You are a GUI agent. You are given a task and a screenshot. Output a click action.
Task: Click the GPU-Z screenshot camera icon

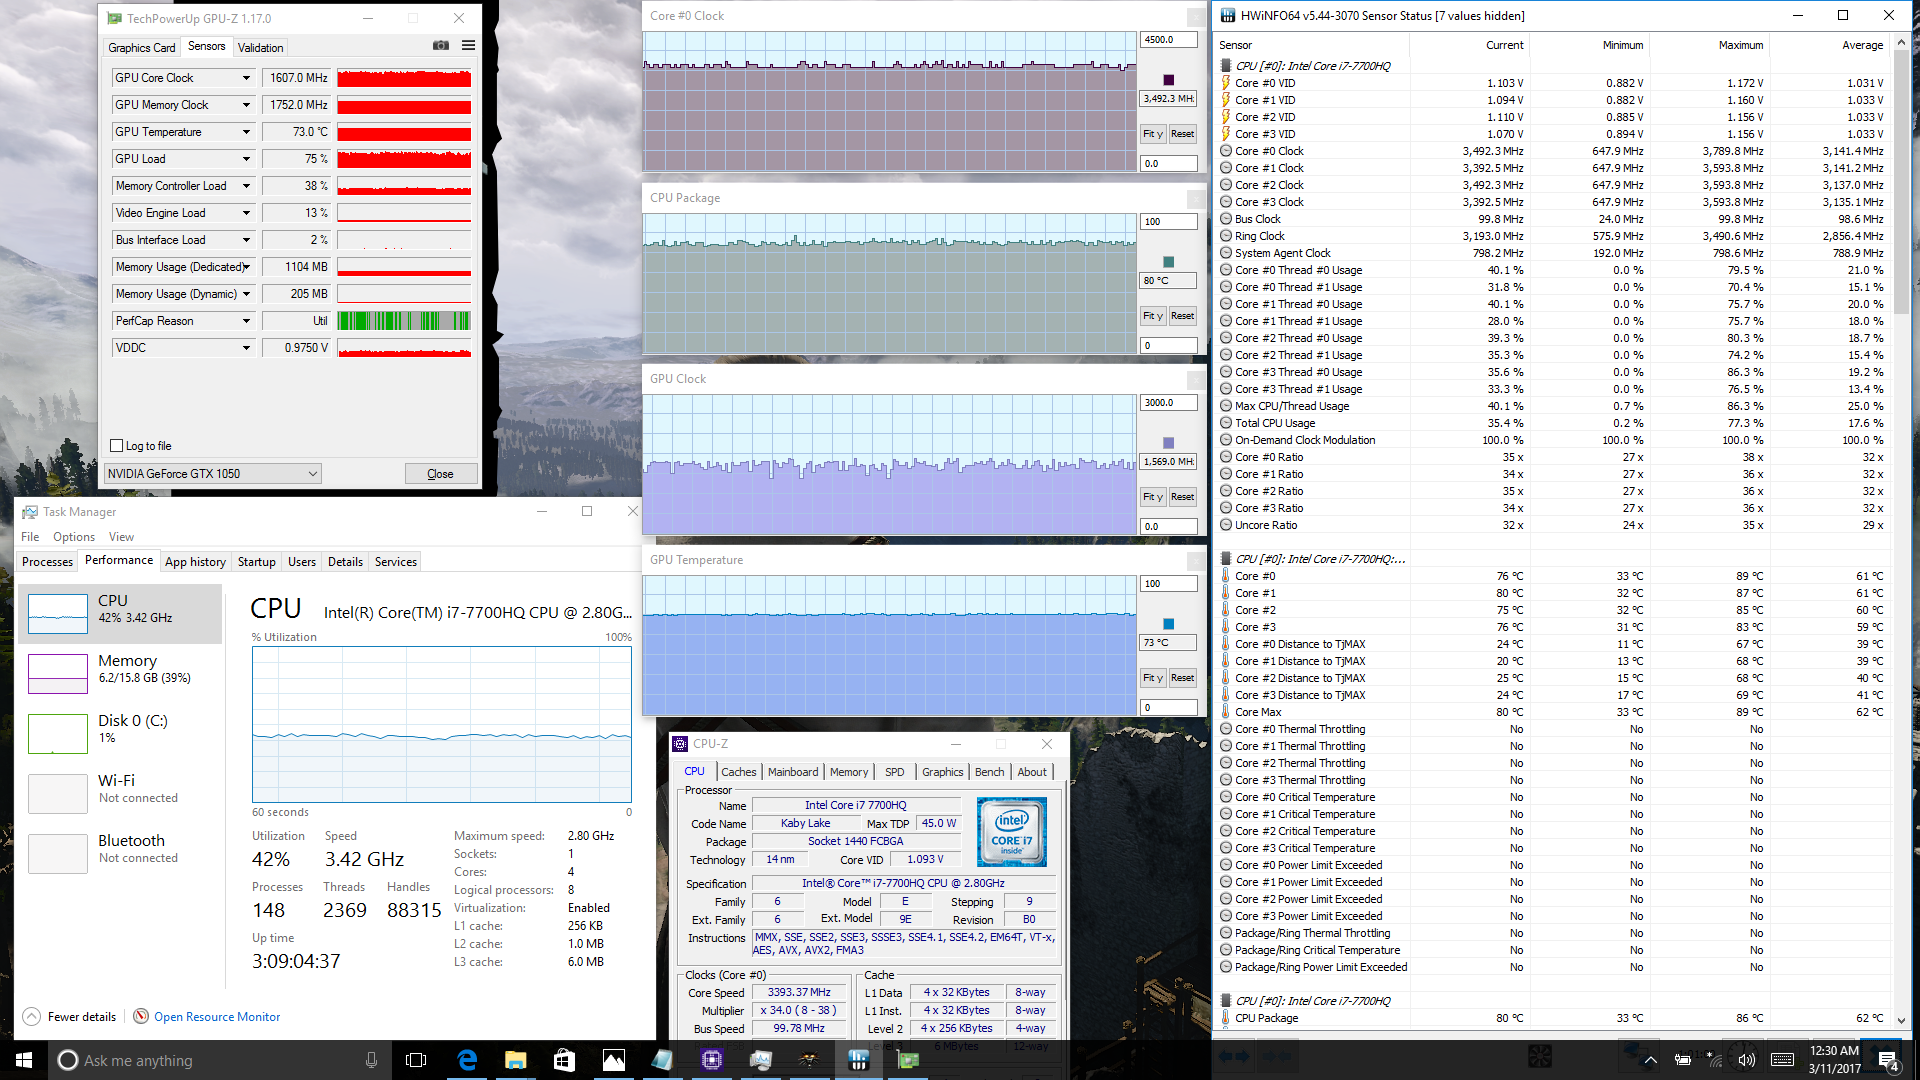(x=441, y=46)
